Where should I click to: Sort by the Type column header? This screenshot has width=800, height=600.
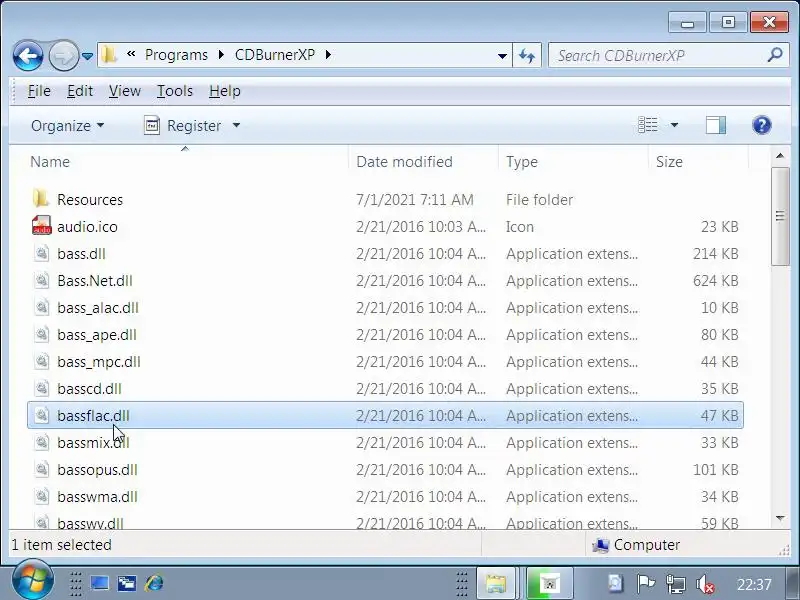click(573, 161)
